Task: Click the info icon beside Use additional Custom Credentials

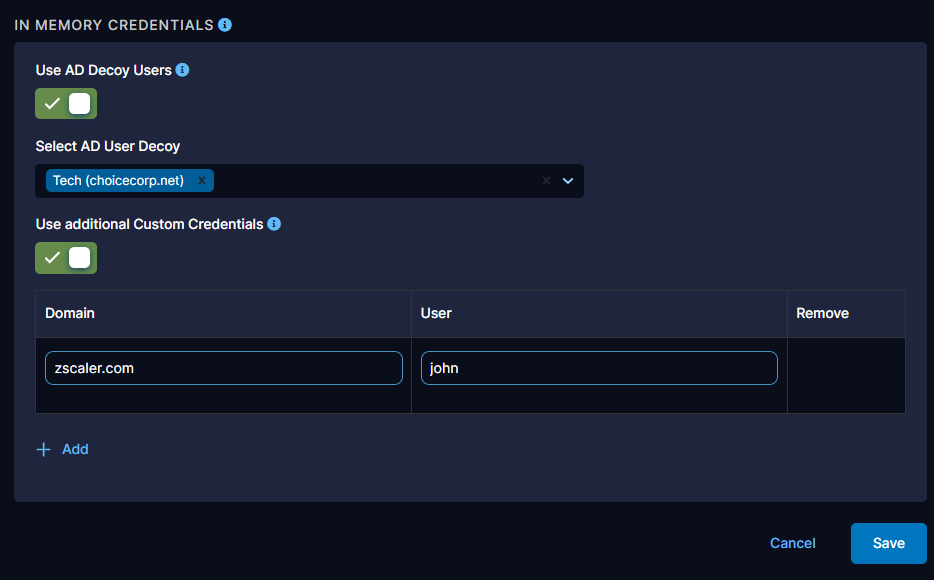Action: 274,224
